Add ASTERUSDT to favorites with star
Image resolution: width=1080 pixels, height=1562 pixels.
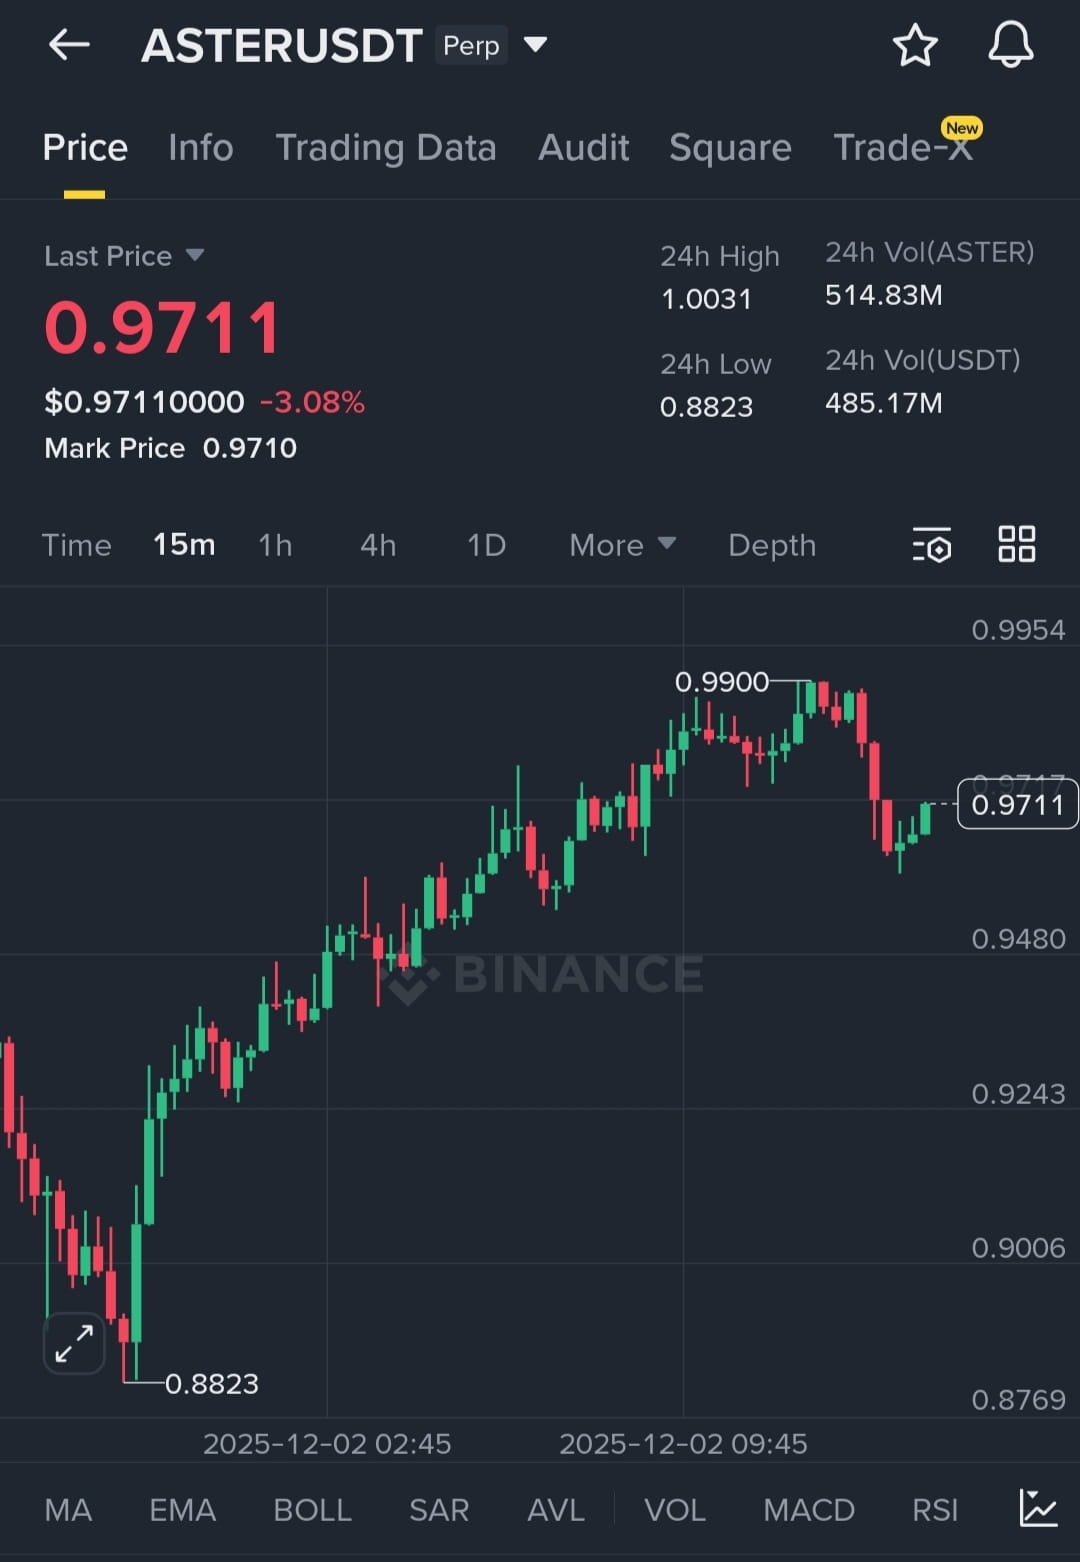point(914,46)
